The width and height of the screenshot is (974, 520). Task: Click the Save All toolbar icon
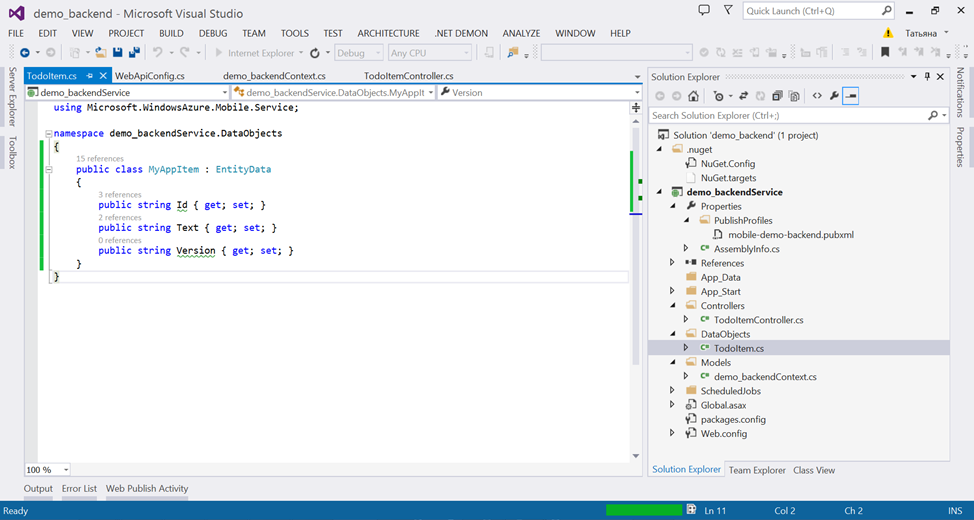(x=134, y=53)
